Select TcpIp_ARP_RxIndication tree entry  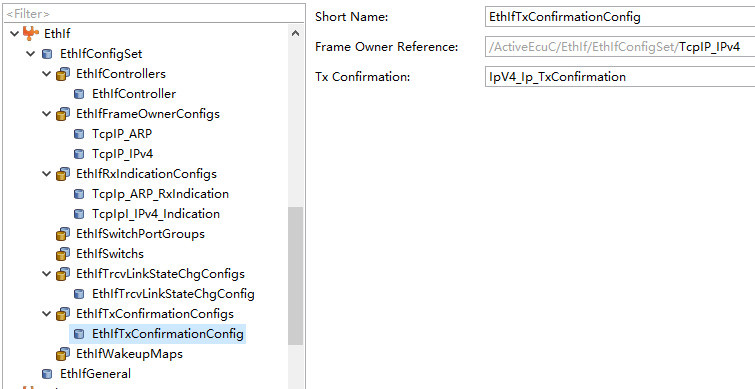pos(160,194)
